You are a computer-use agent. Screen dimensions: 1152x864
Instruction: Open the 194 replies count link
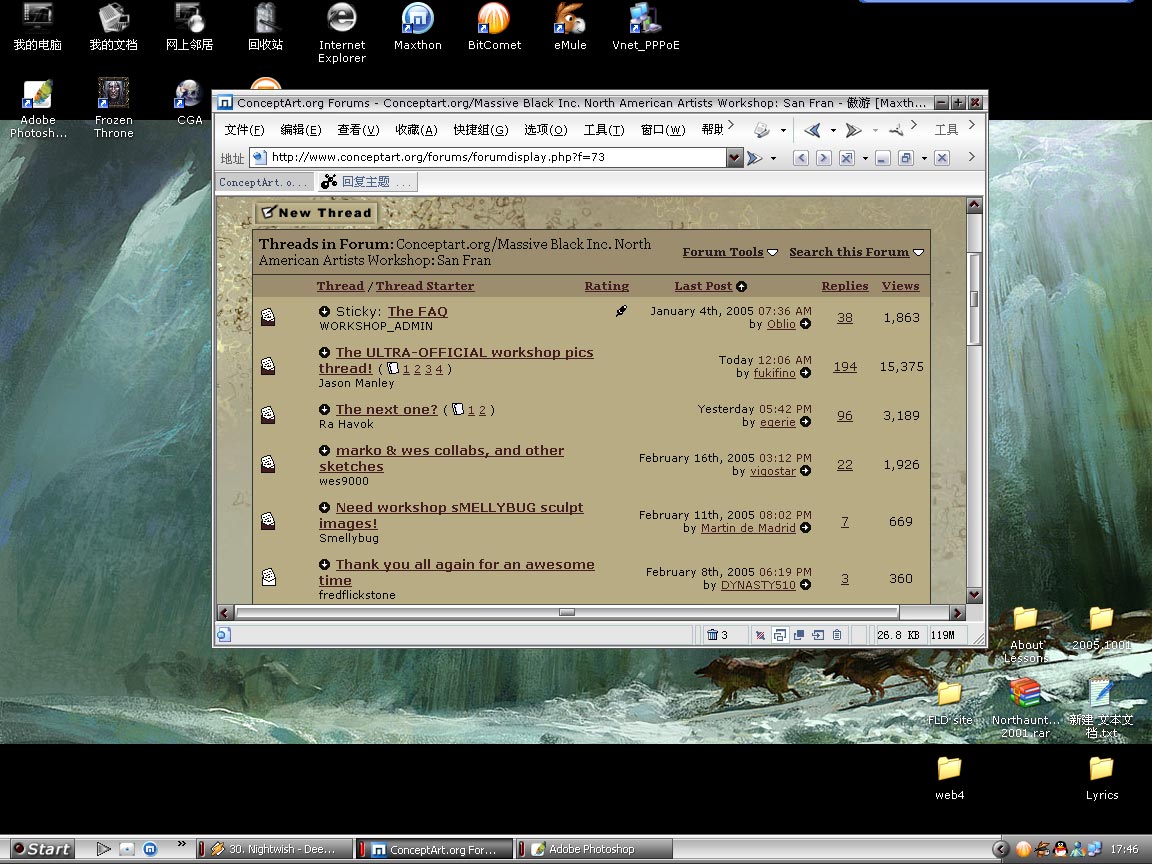(x=845, y=367)
